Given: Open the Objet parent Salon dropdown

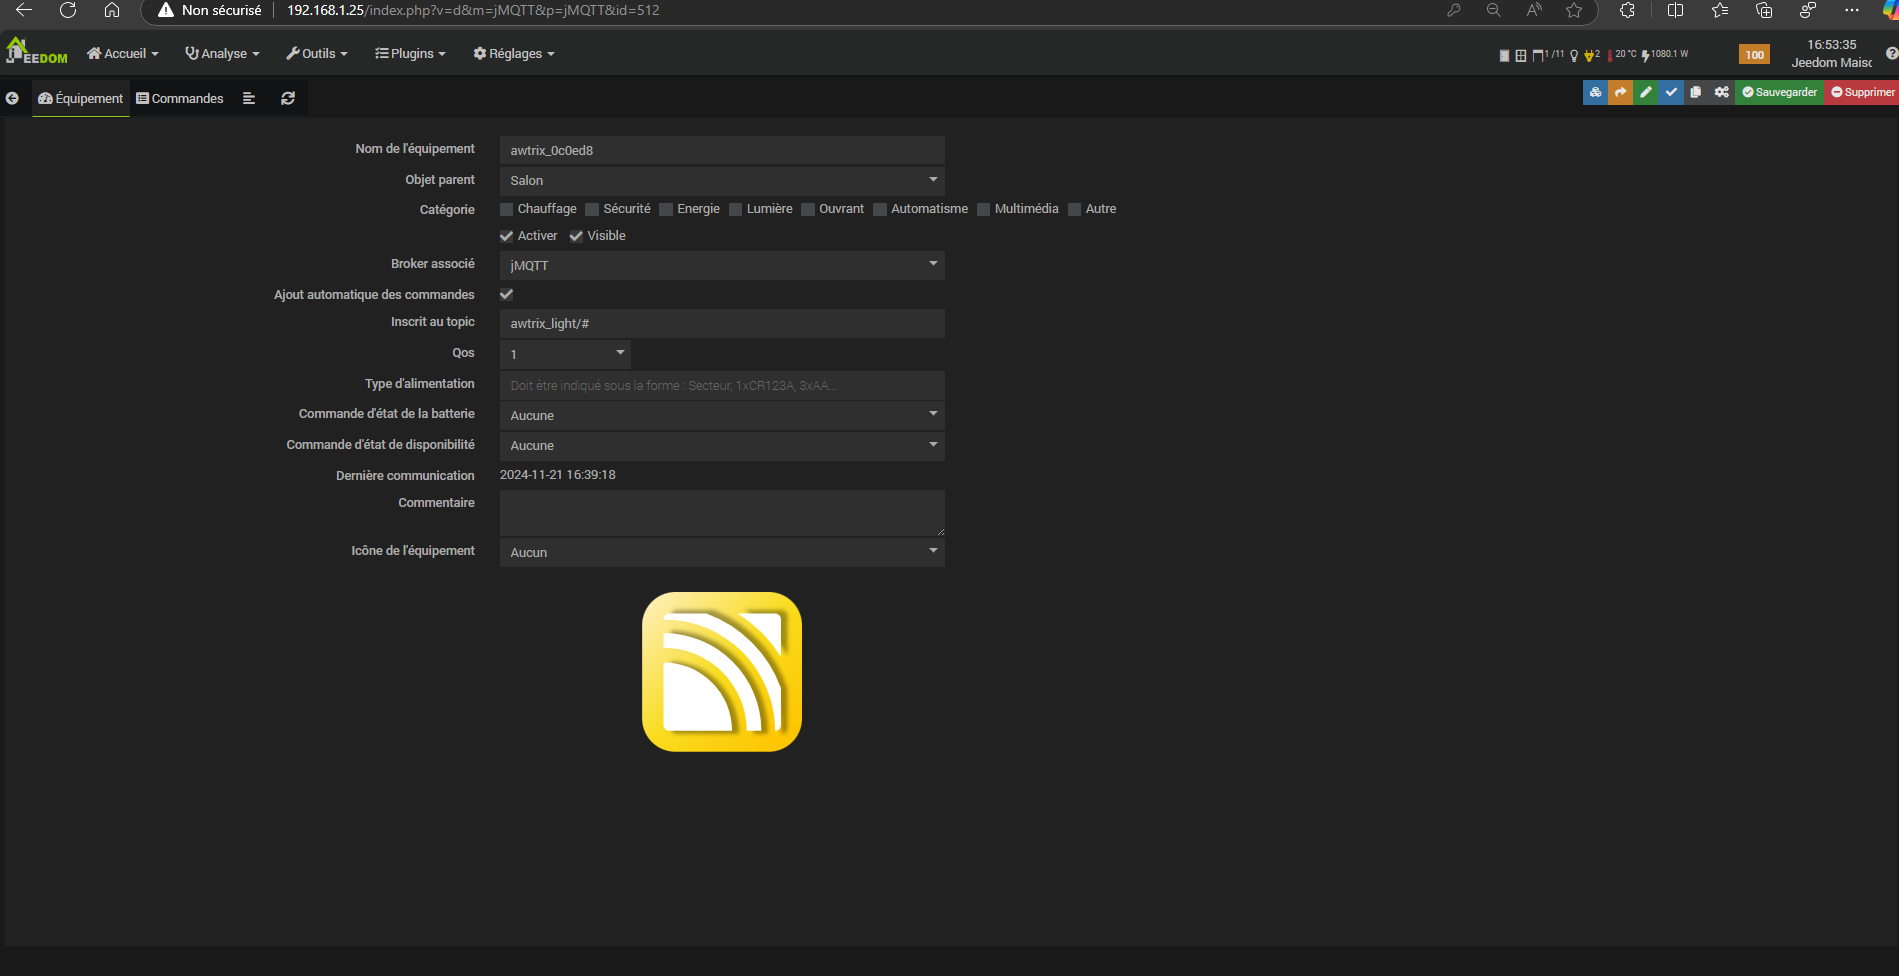Looking at the screenshot, I should [721, 180].
